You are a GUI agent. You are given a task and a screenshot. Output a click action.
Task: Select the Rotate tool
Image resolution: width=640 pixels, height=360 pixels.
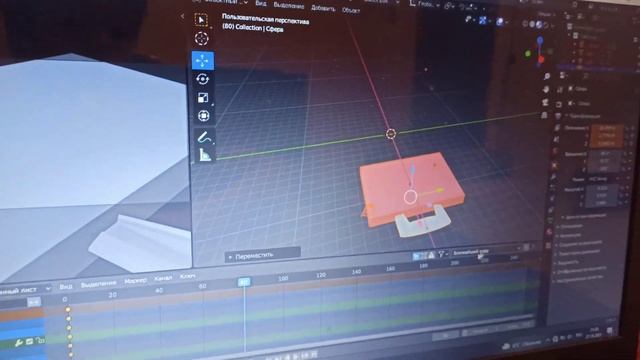(202, 79)
